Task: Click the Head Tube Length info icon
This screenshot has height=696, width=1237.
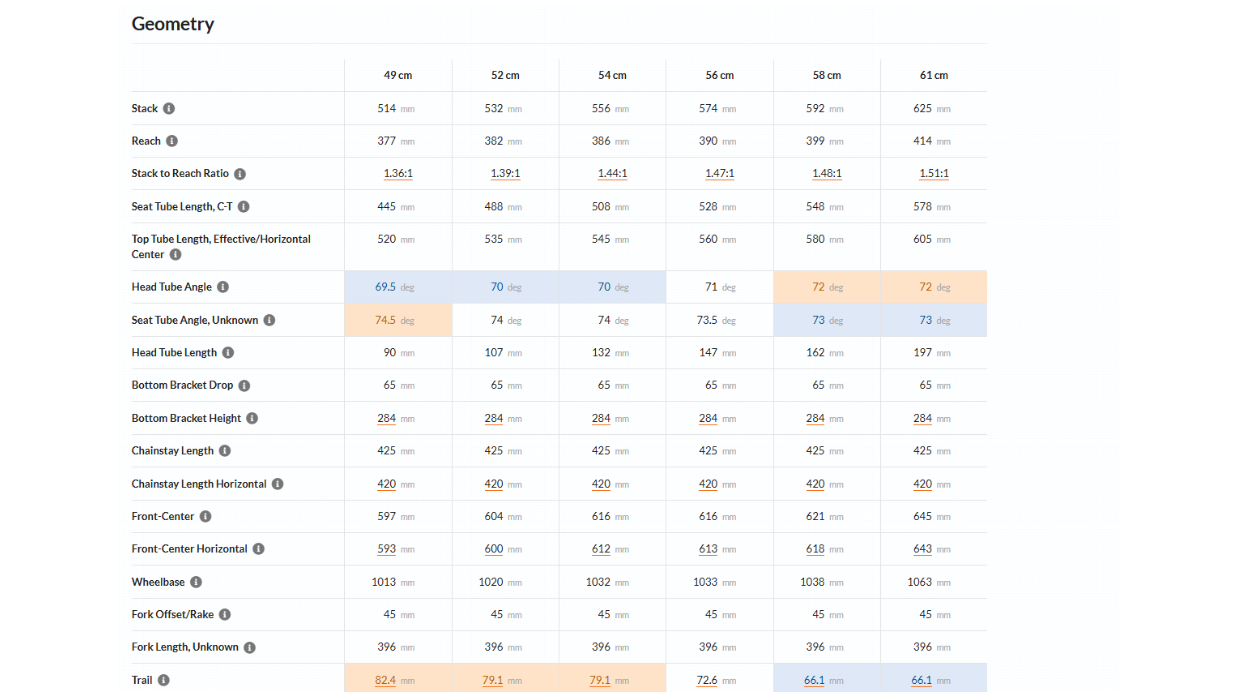Action: 228,353
